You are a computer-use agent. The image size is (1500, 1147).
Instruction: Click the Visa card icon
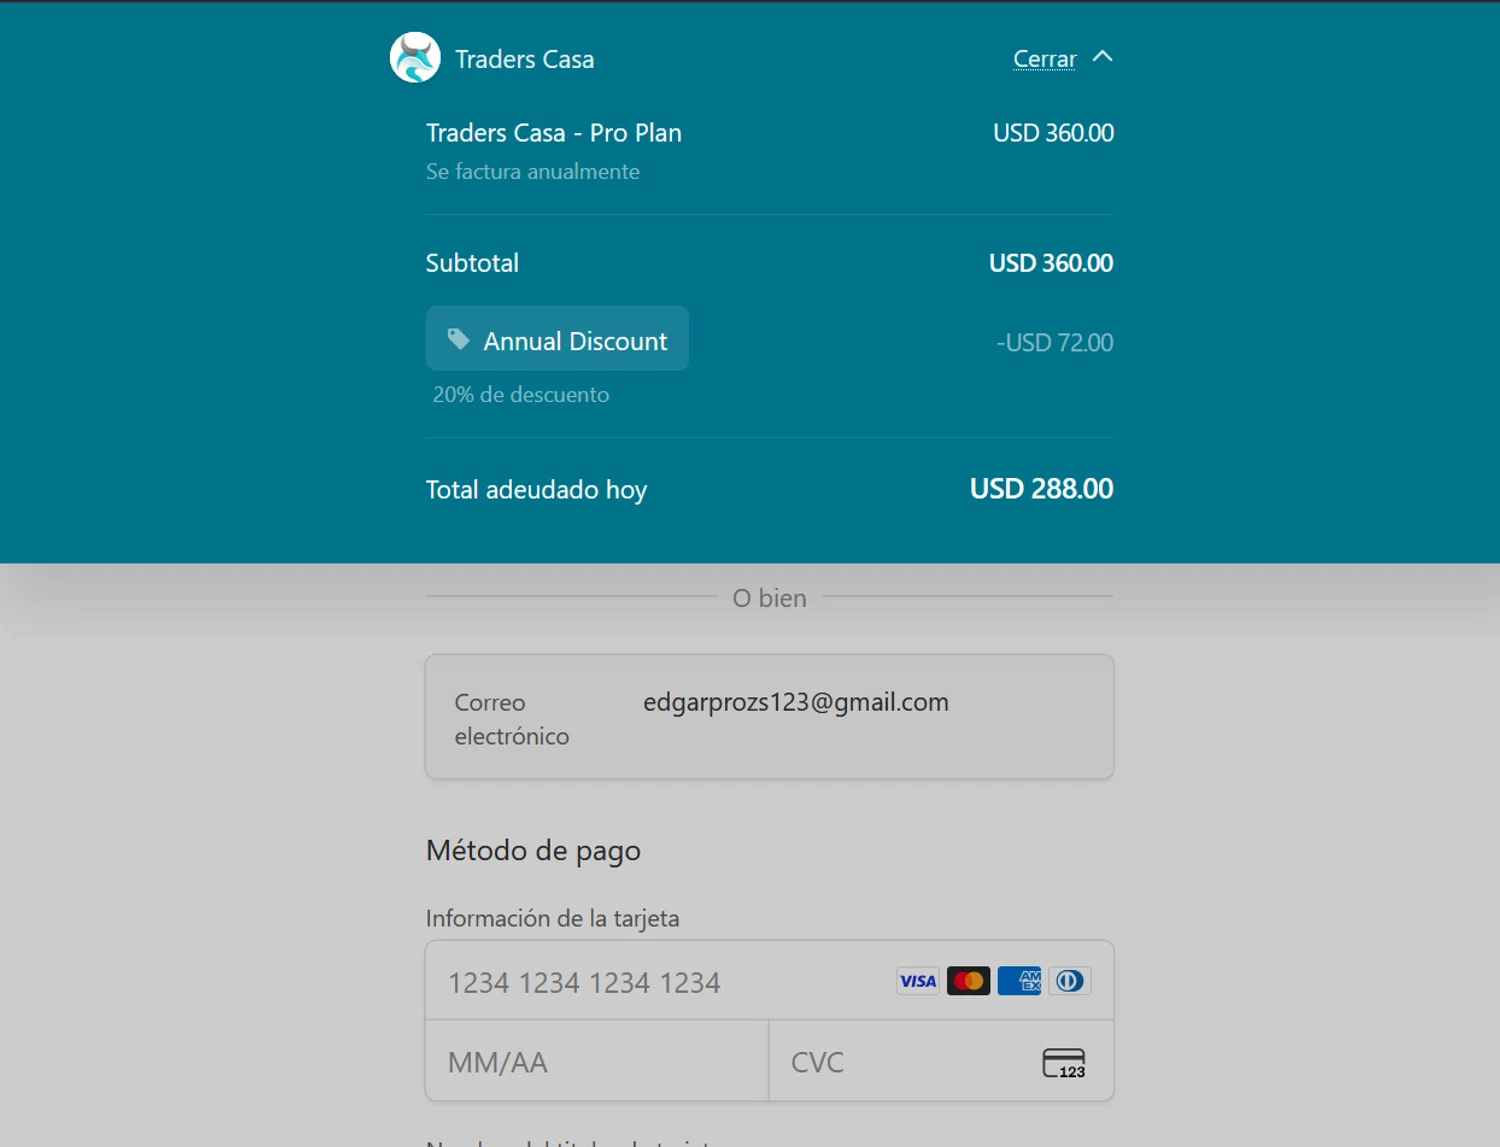(x=917, y=981)
